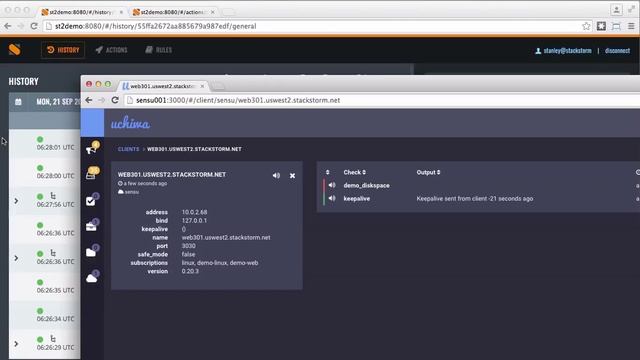Expand the 06:26:36 UTC workflow history entry
This screenshot has height=360, width=640.
[16, 258]
